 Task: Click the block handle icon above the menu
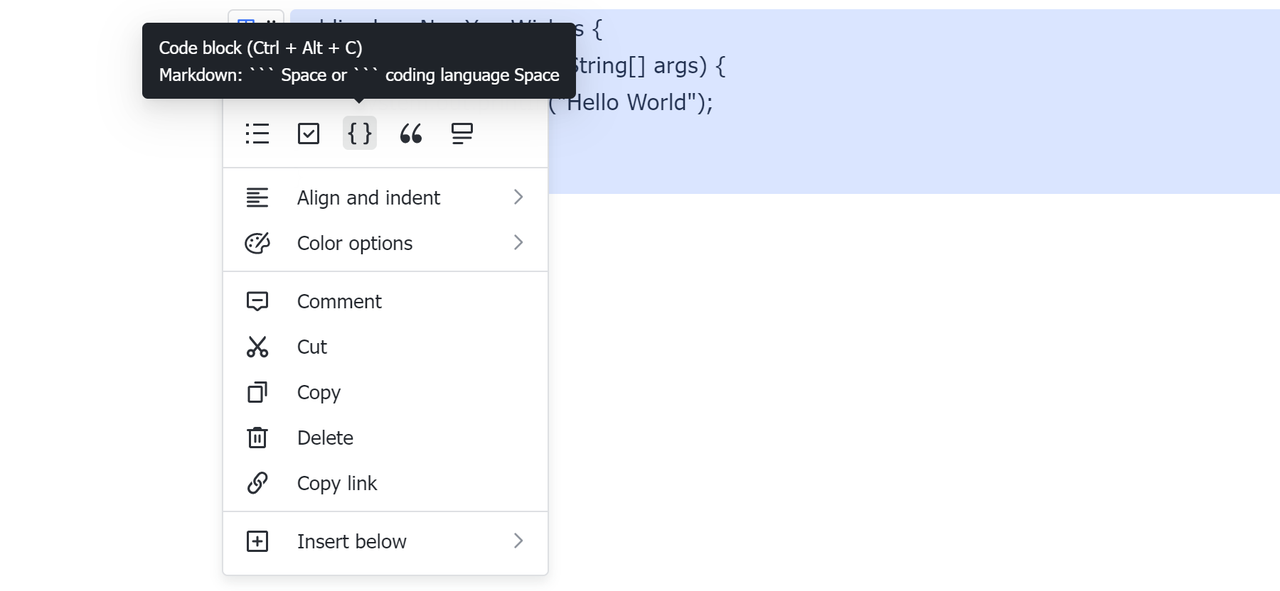(255, 18)
